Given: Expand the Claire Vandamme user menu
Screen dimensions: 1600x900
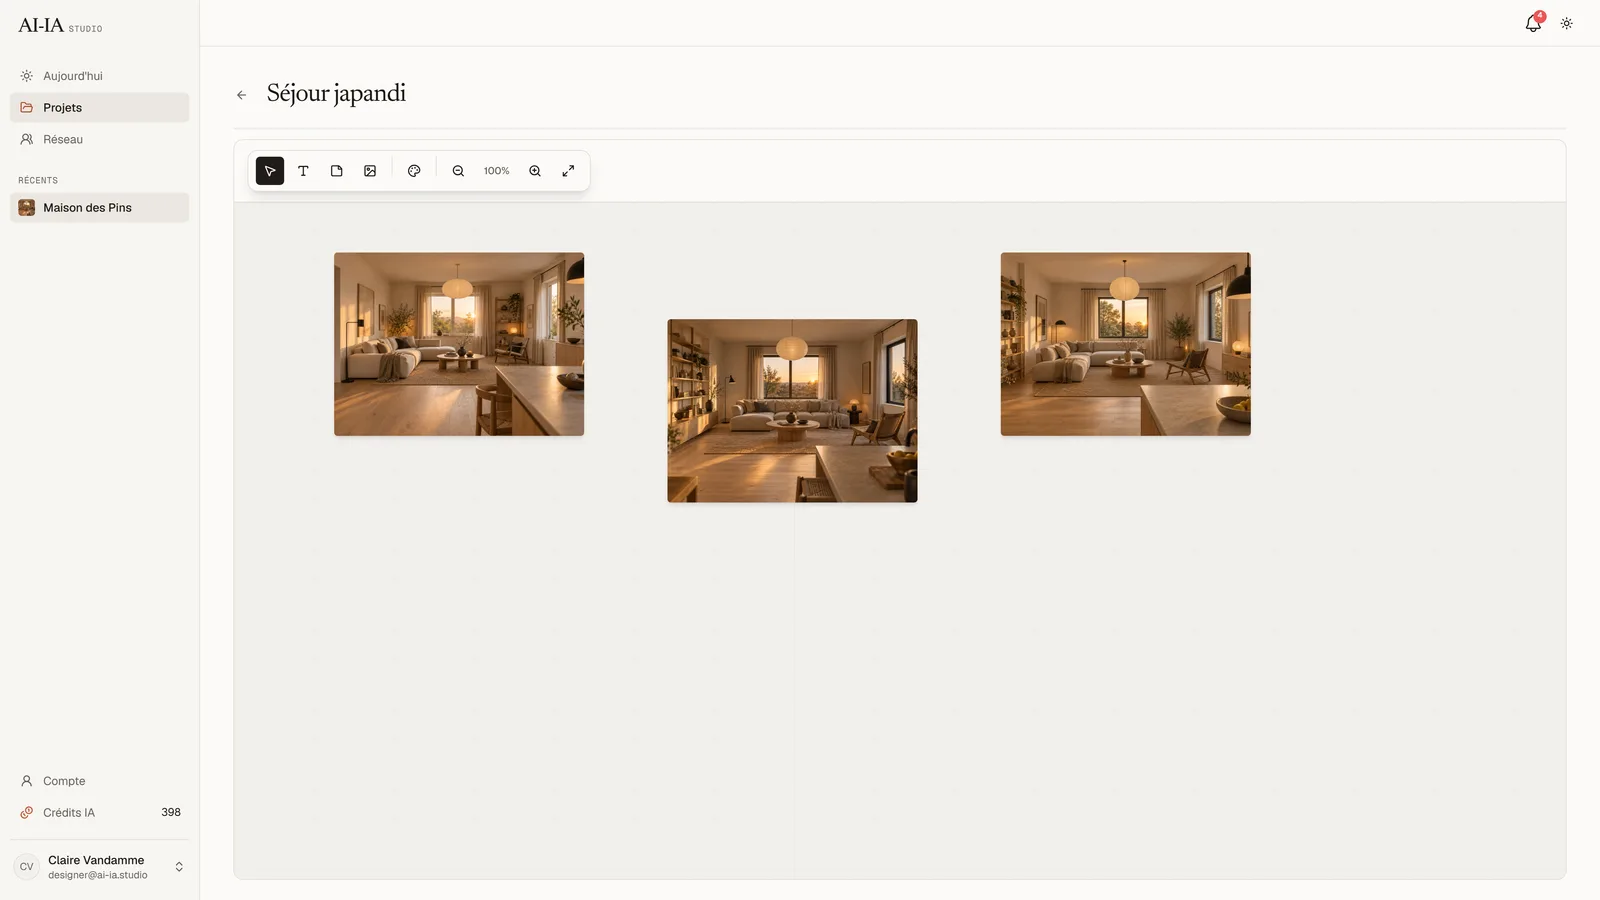Looking at the screenshot, I should click(x=99, y=867).
